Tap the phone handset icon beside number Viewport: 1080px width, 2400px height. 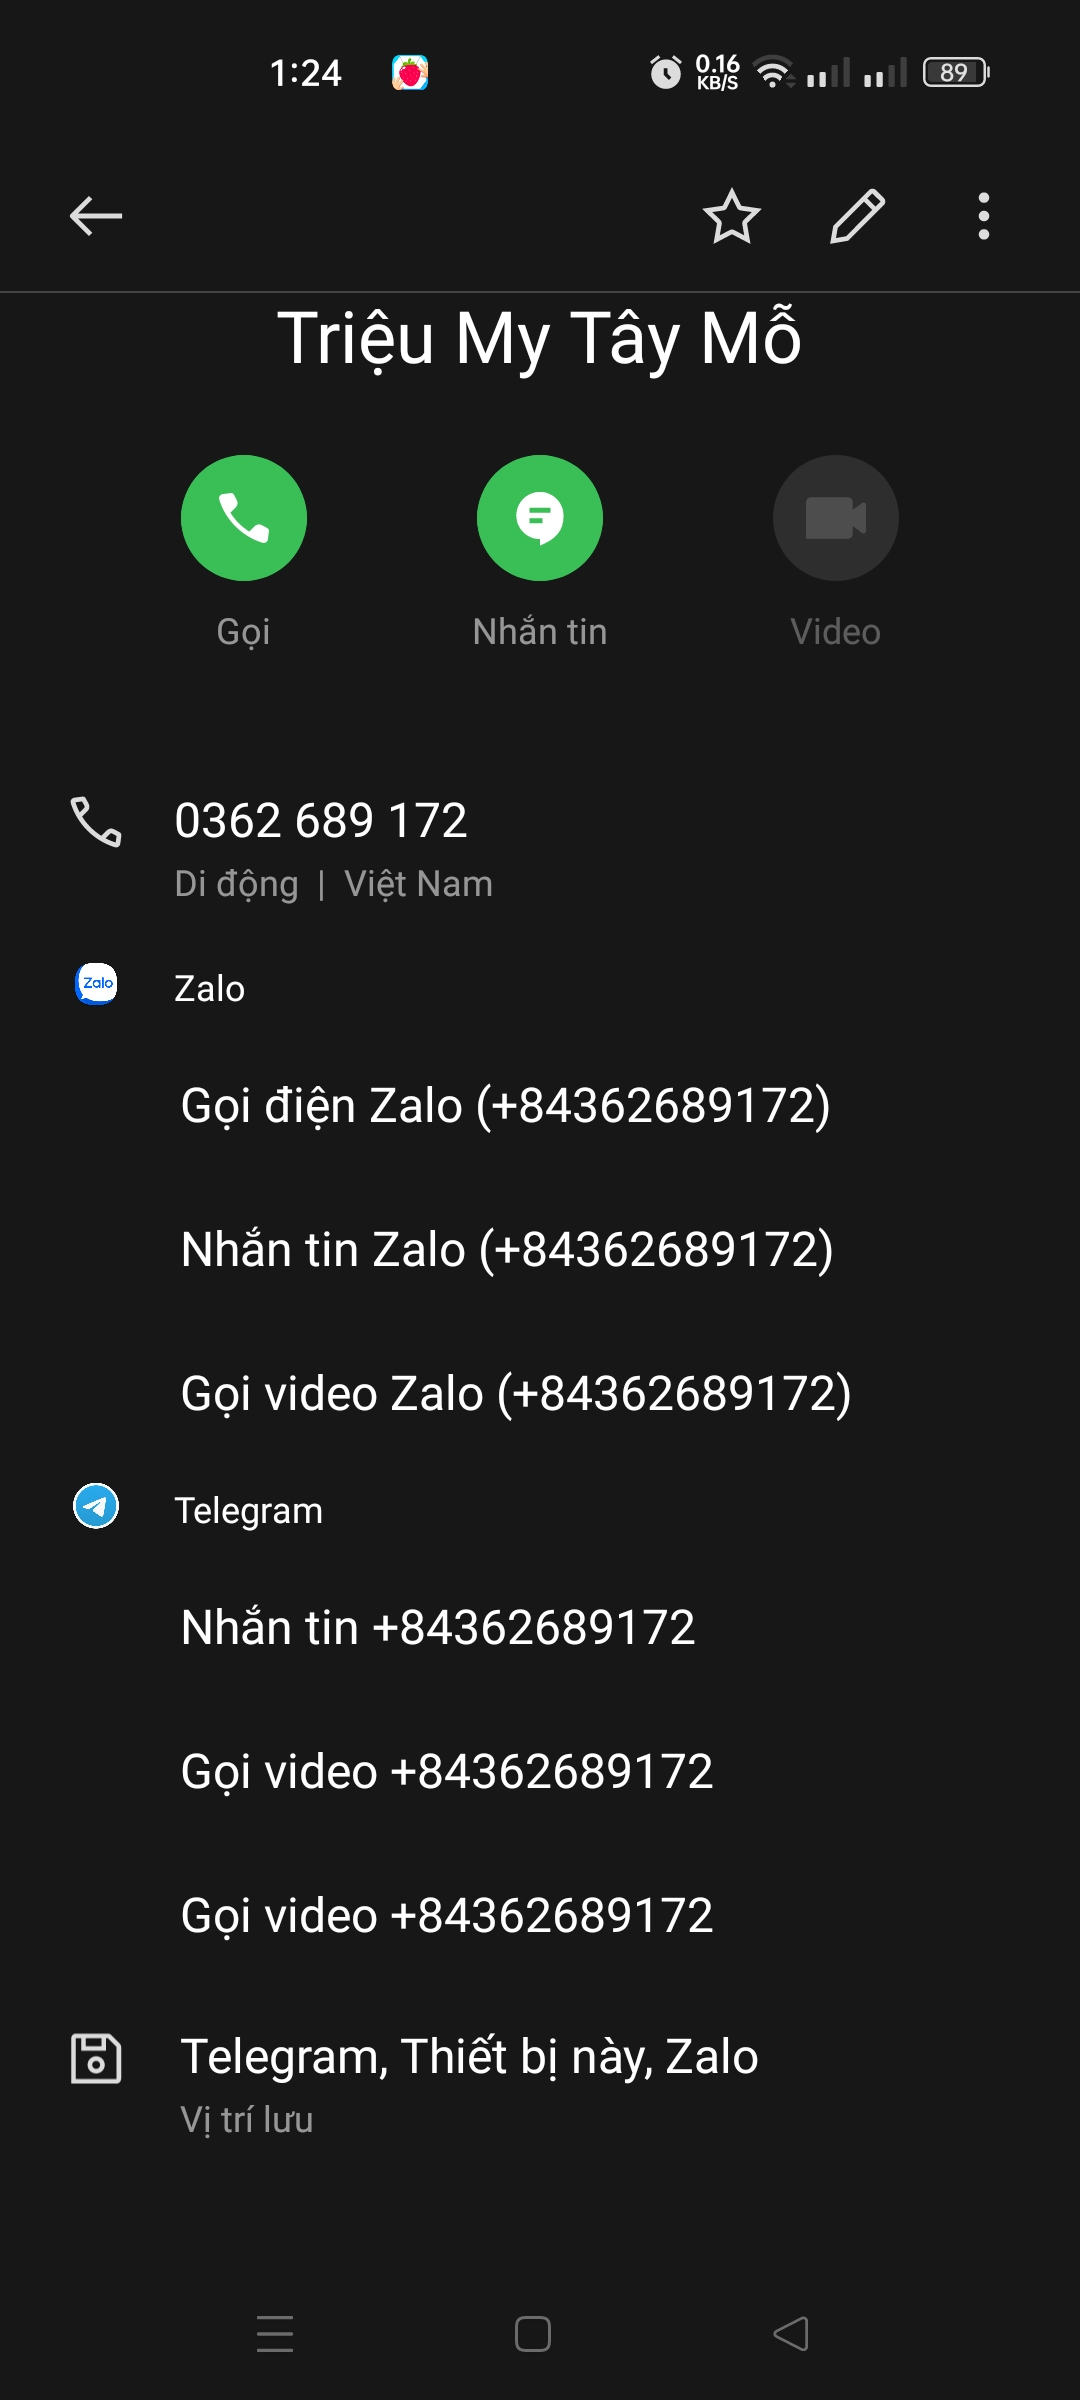pos(96,822)
